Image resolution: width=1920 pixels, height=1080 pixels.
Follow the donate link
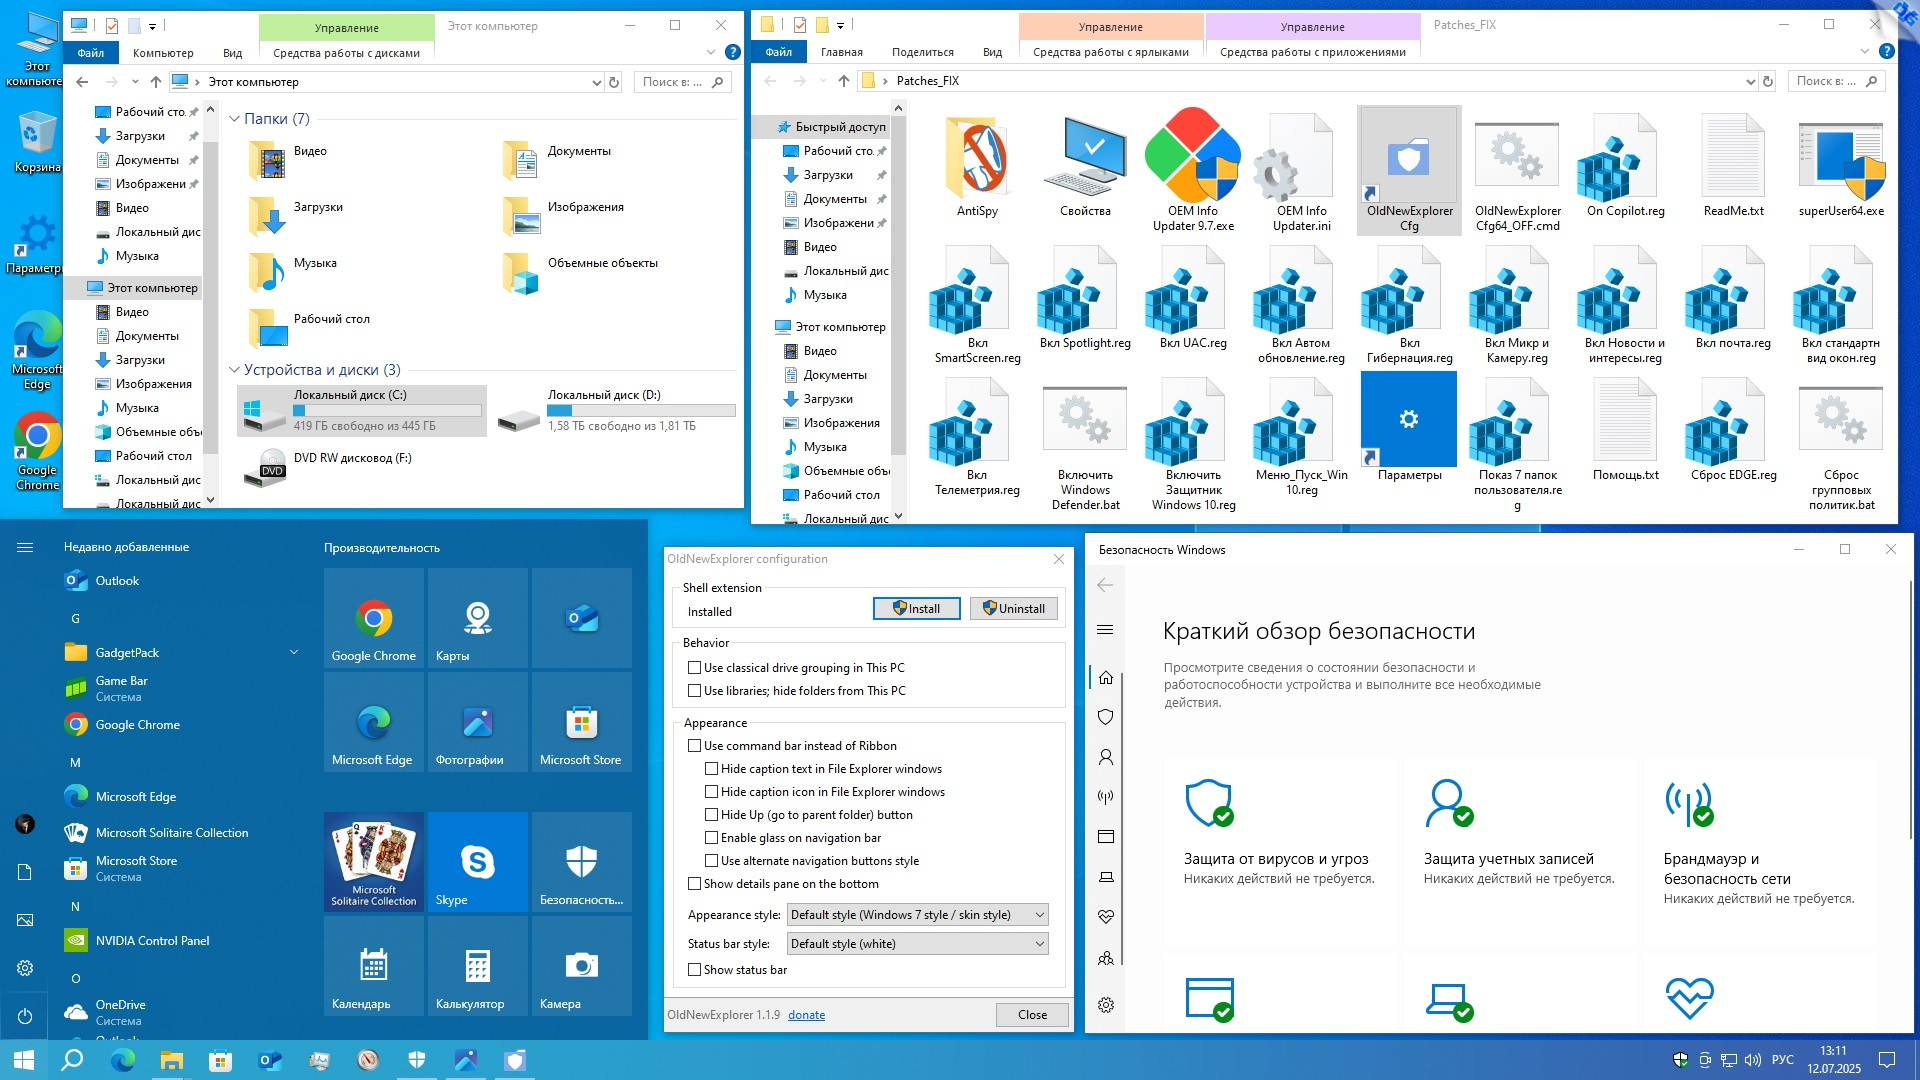click(806, 1015)
